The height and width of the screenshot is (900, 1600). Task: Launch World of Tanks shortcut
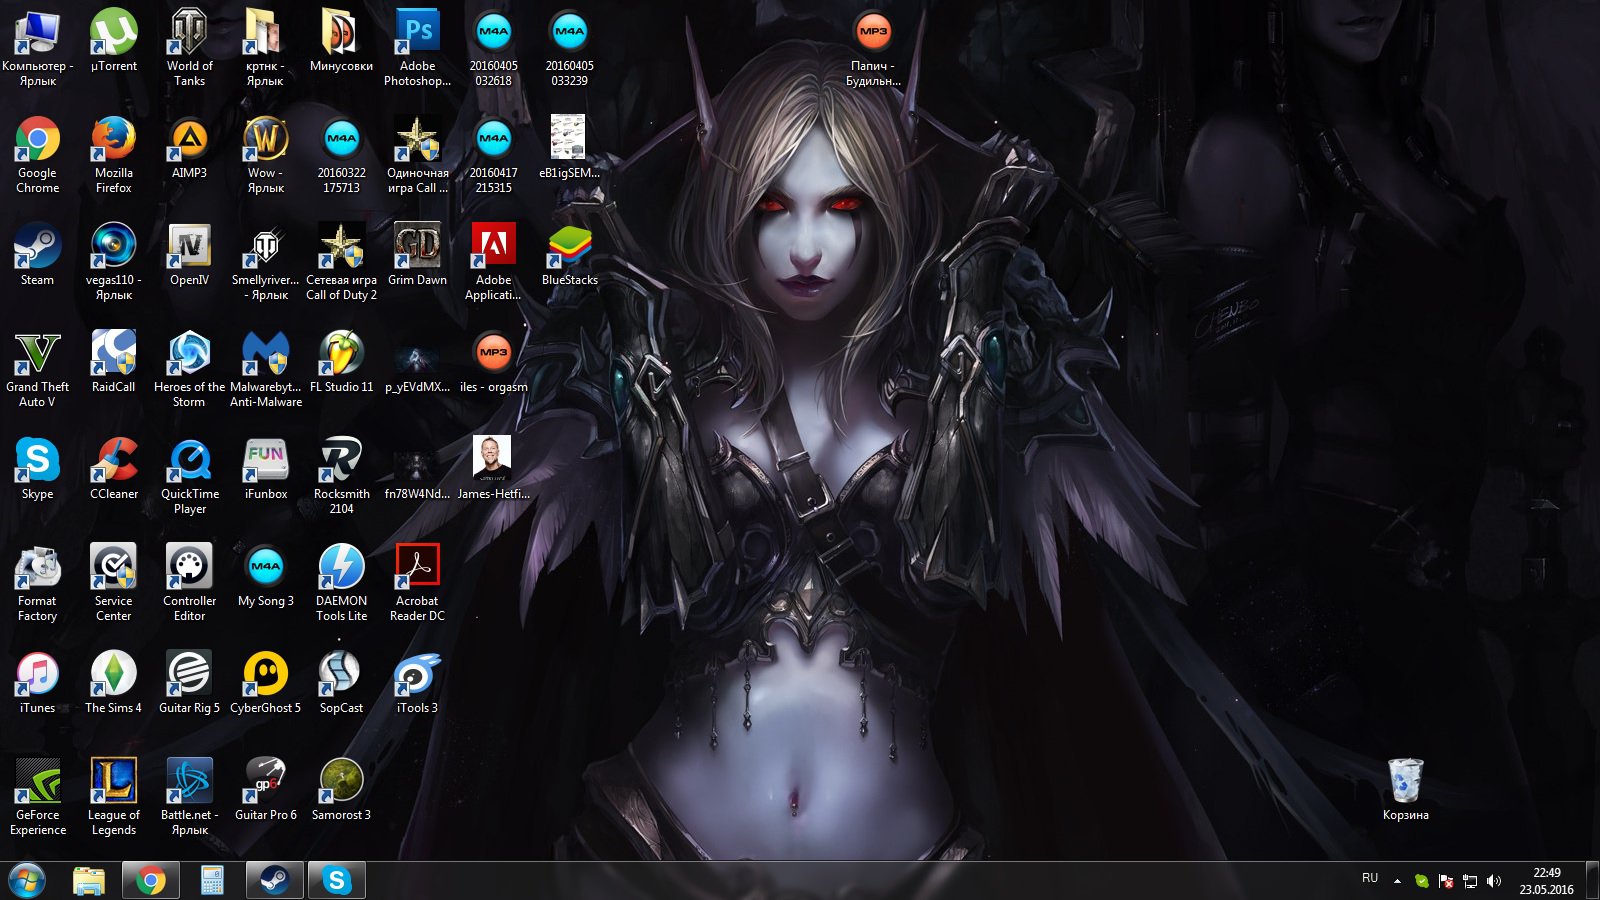(x=189, y=32)
